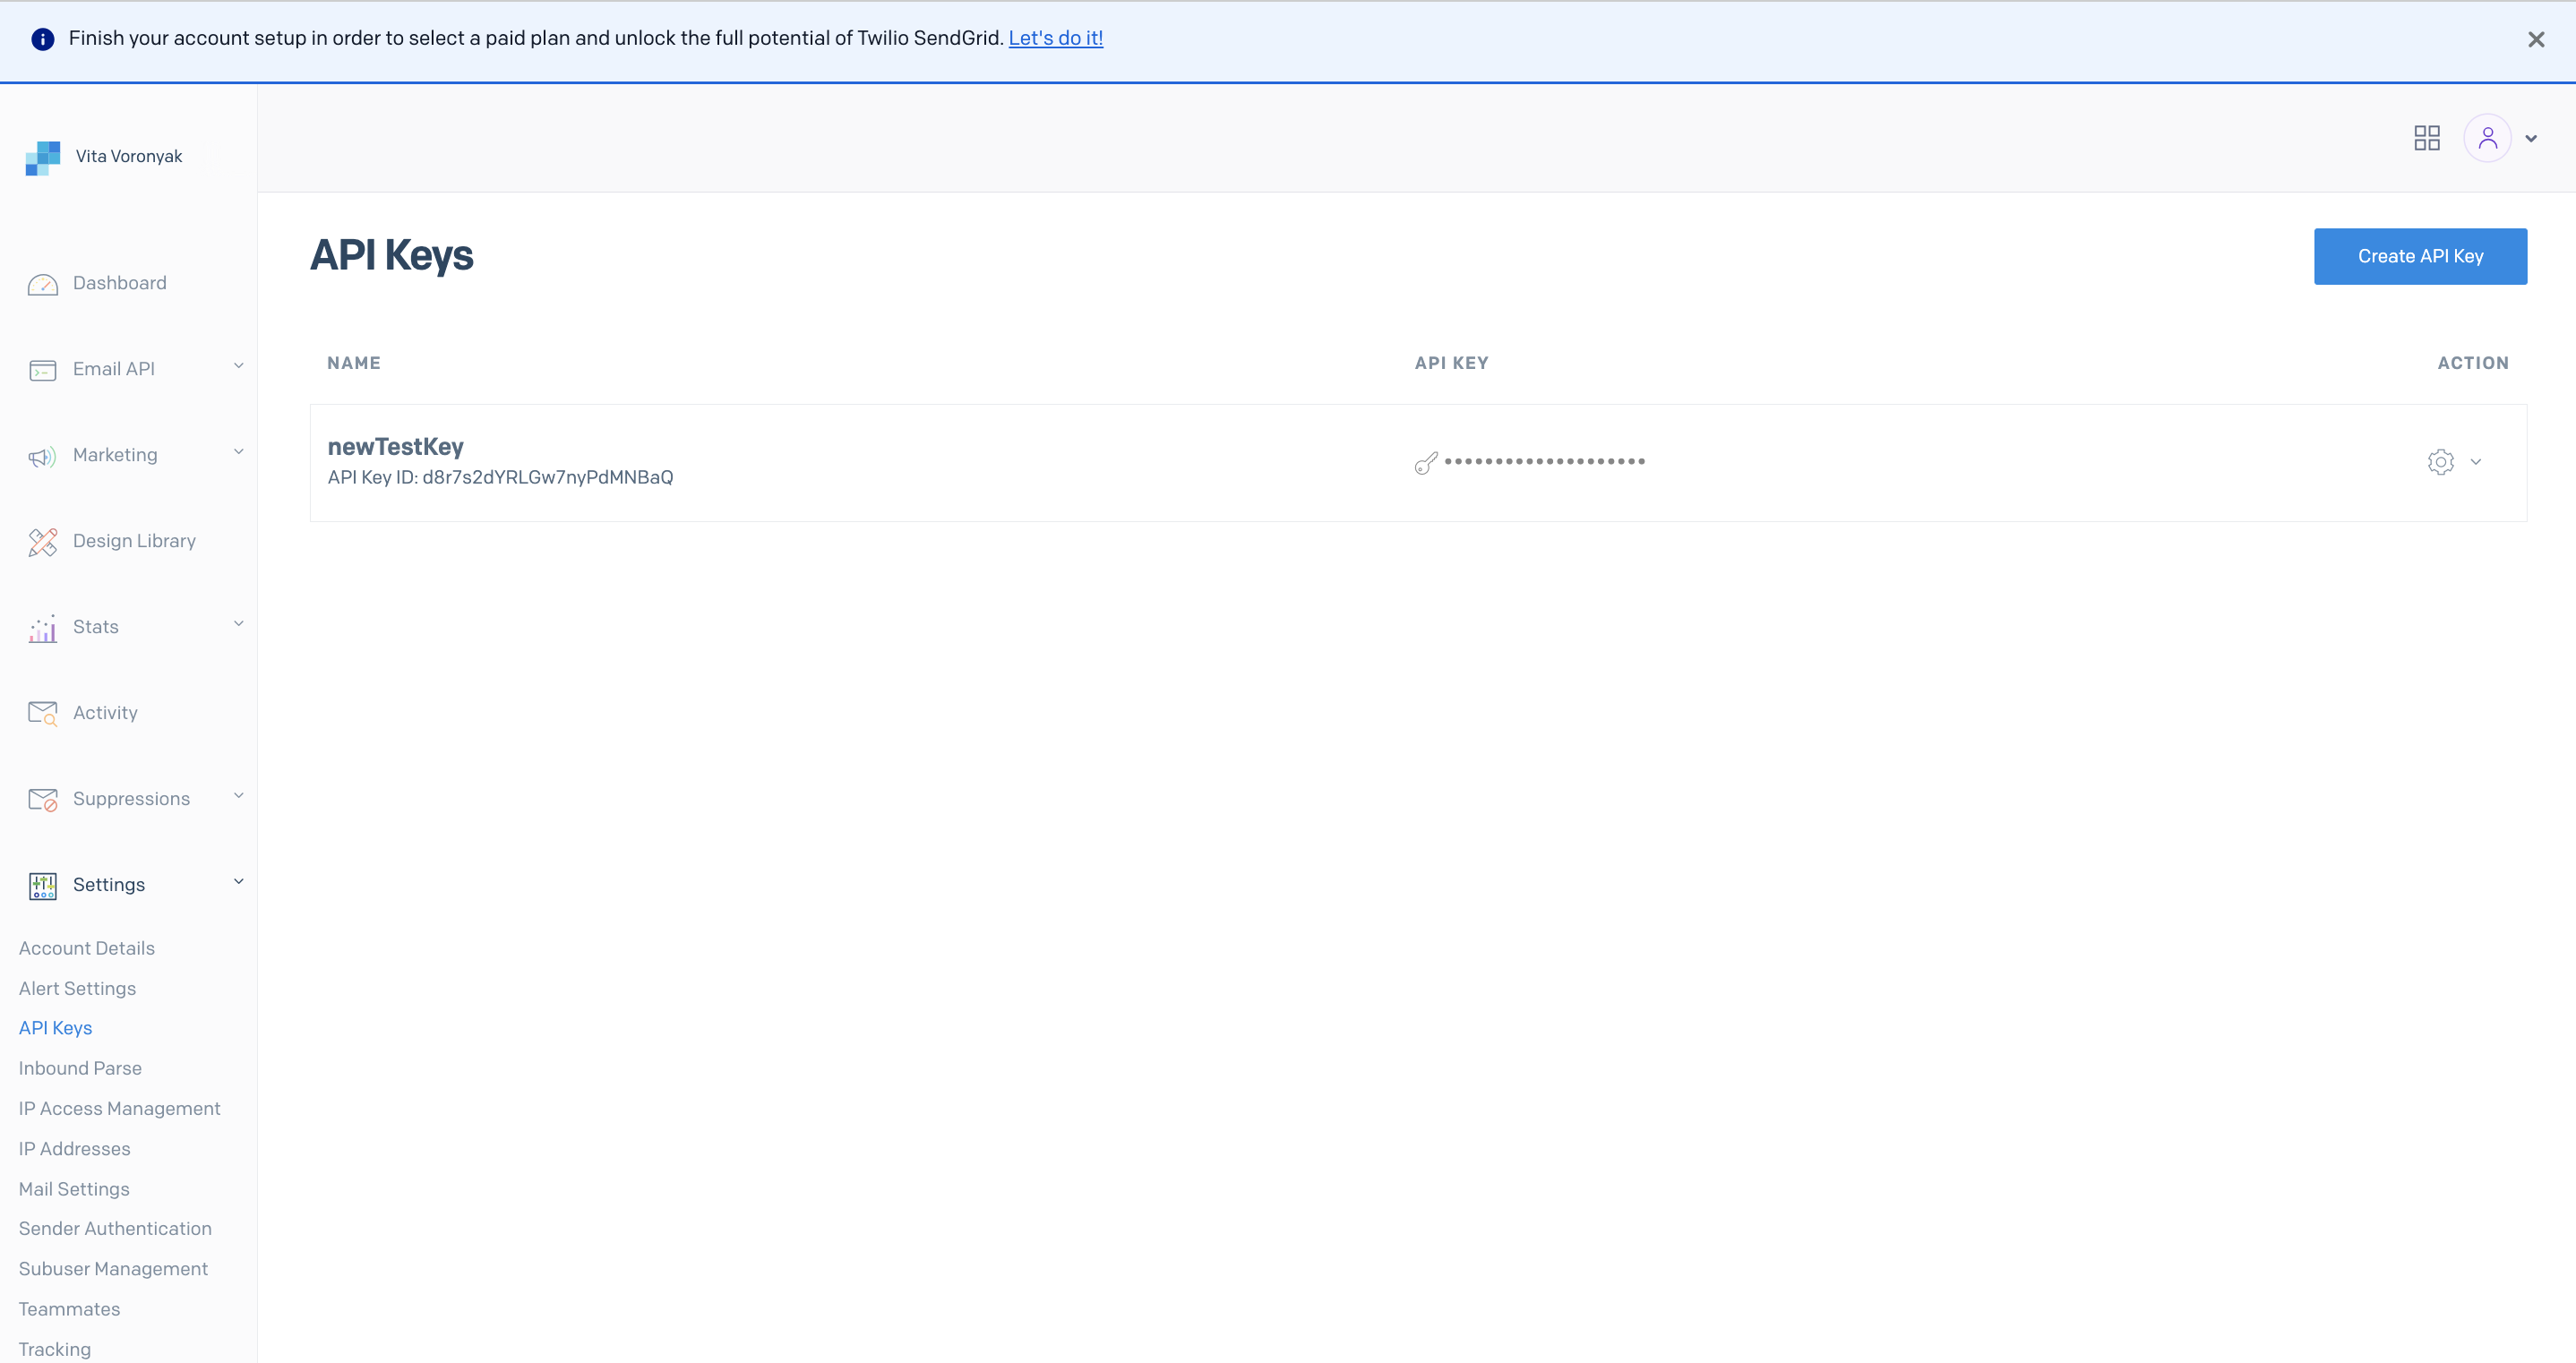The width and height of the screenshot is (2576, 1363).
Task: Expand the actions chevron next to the gear
Action: pyautogui.click(x=2476, y=462)
